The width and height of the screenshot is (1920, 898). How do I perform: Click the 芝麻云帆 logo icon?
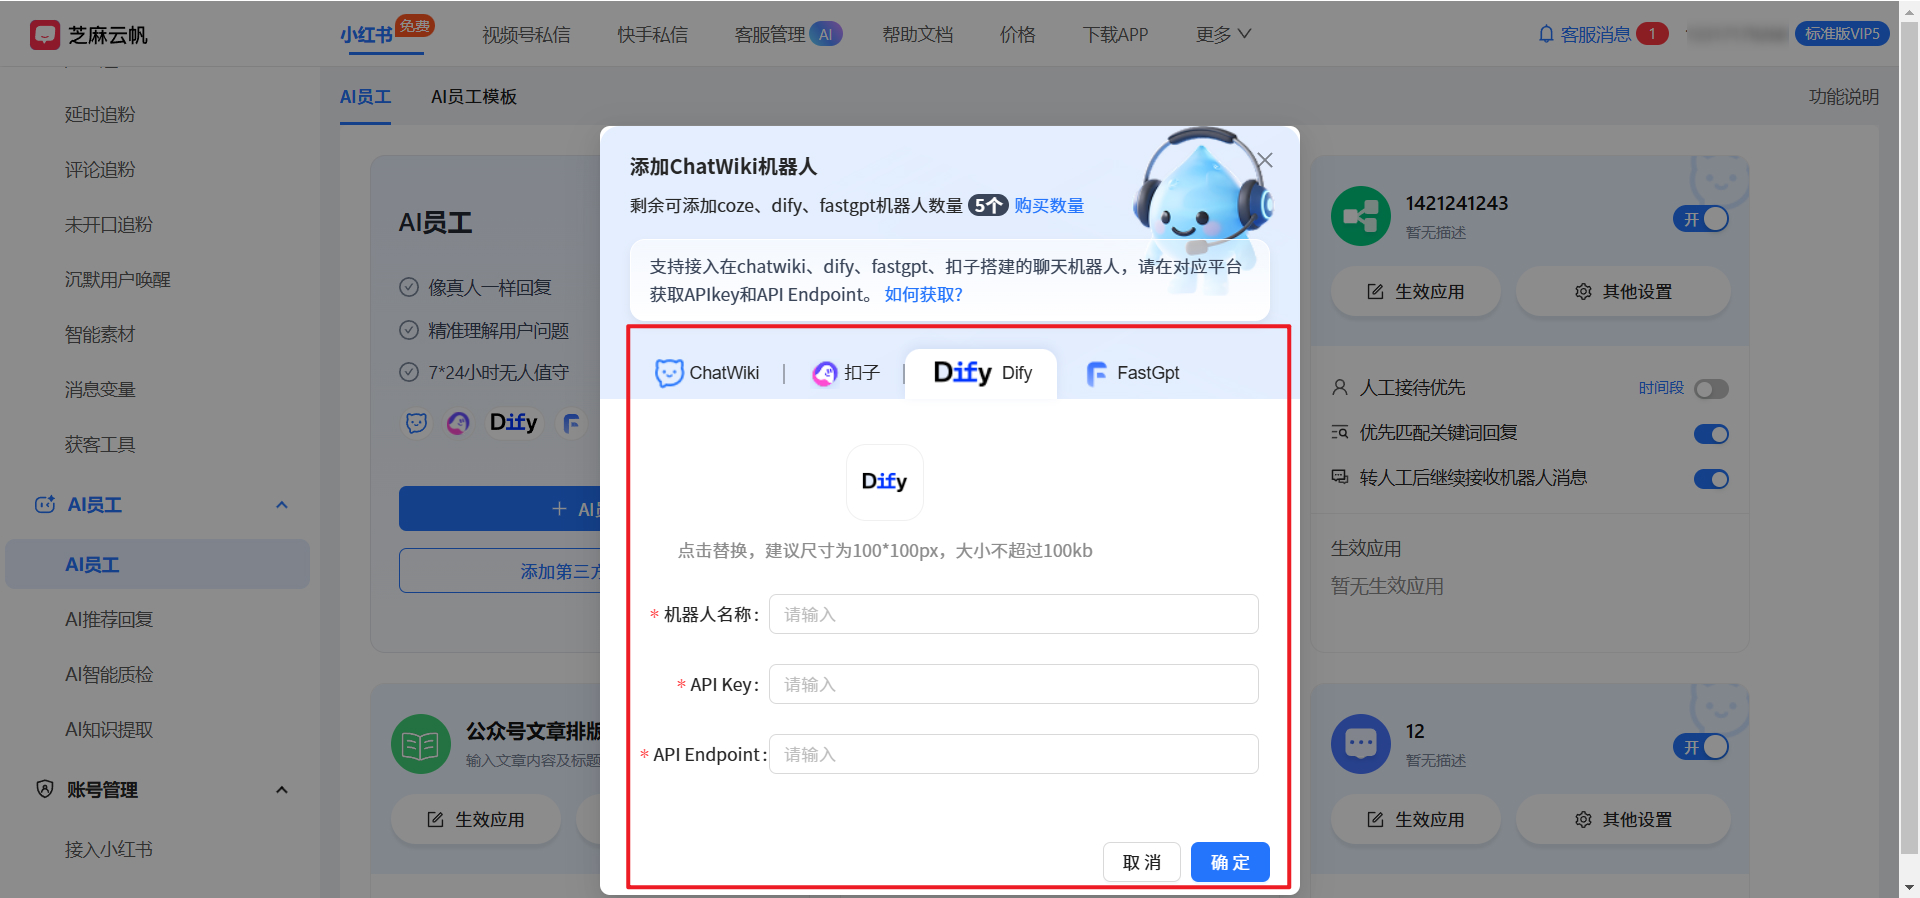point(44,35)
